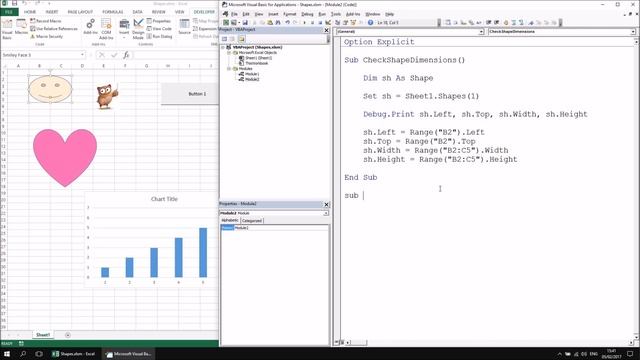This screenshot has height=360, width=640.
Task: Open XML Source pane in Excel ribbon
Action: coord(184,27)
